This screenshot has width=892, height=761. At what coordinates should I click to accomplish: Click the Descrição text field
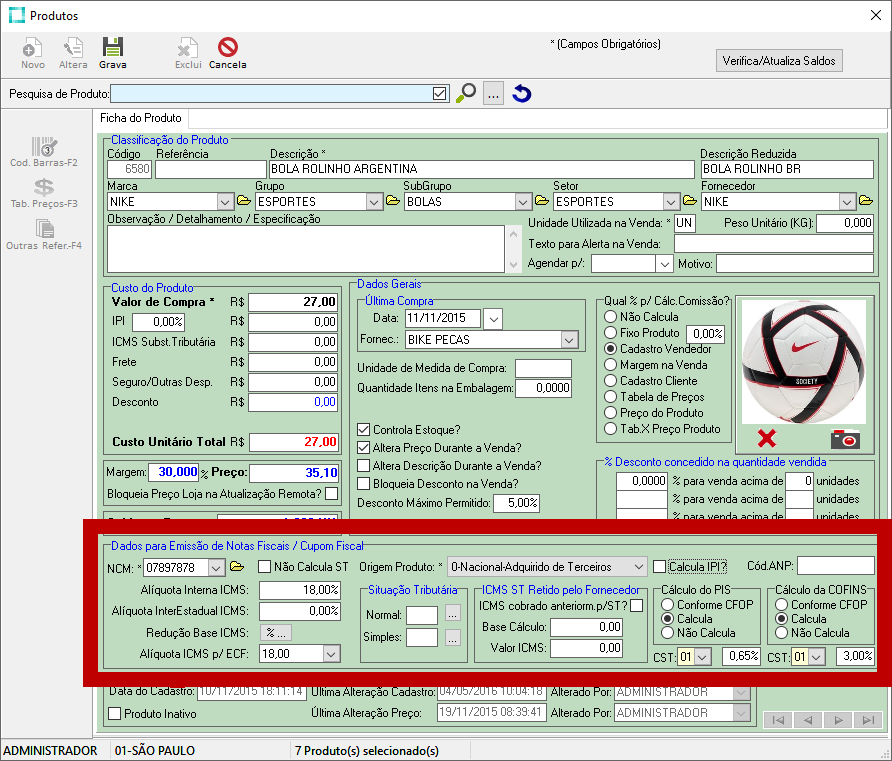click(x=481, y=169)
